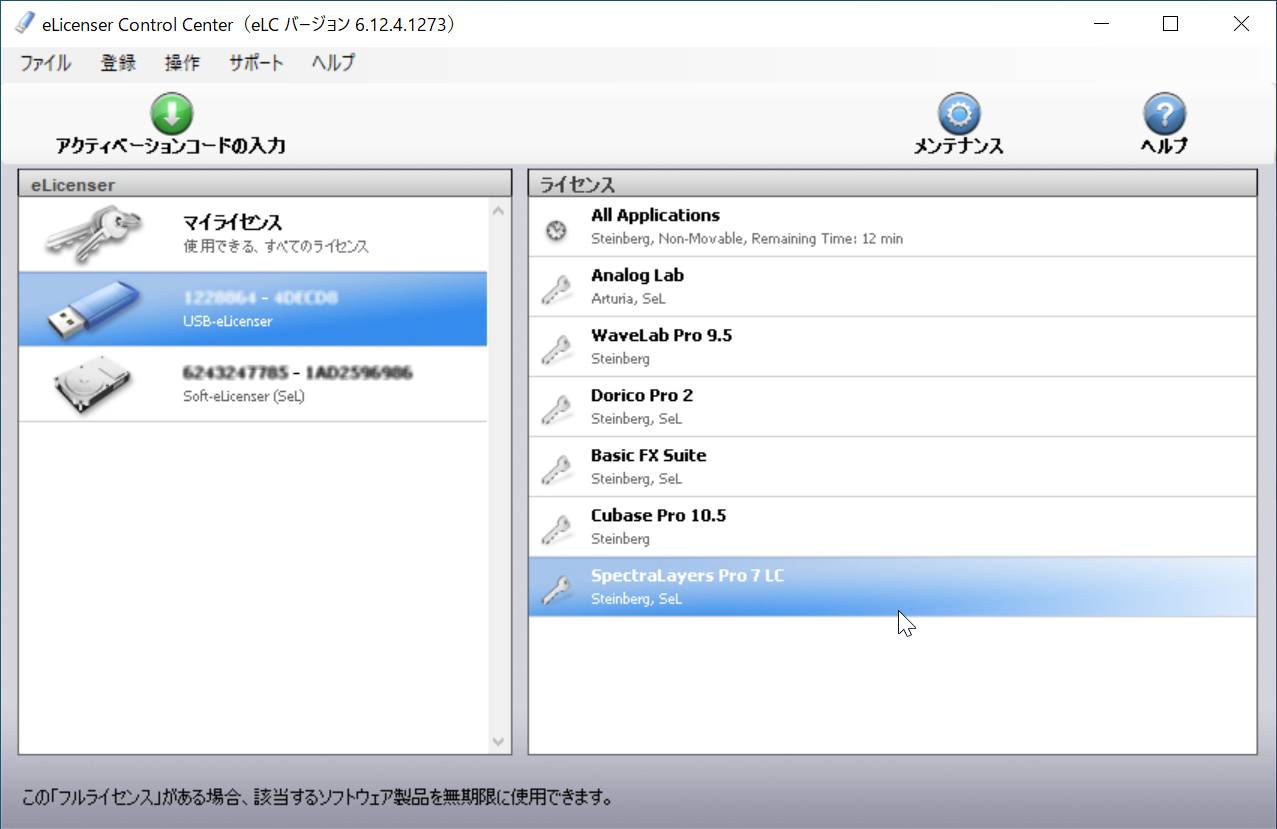The width and height of the screenshot is (1277, 829).
Task: Select the Cubase Pro 10.5 license name
Action: 658,515
